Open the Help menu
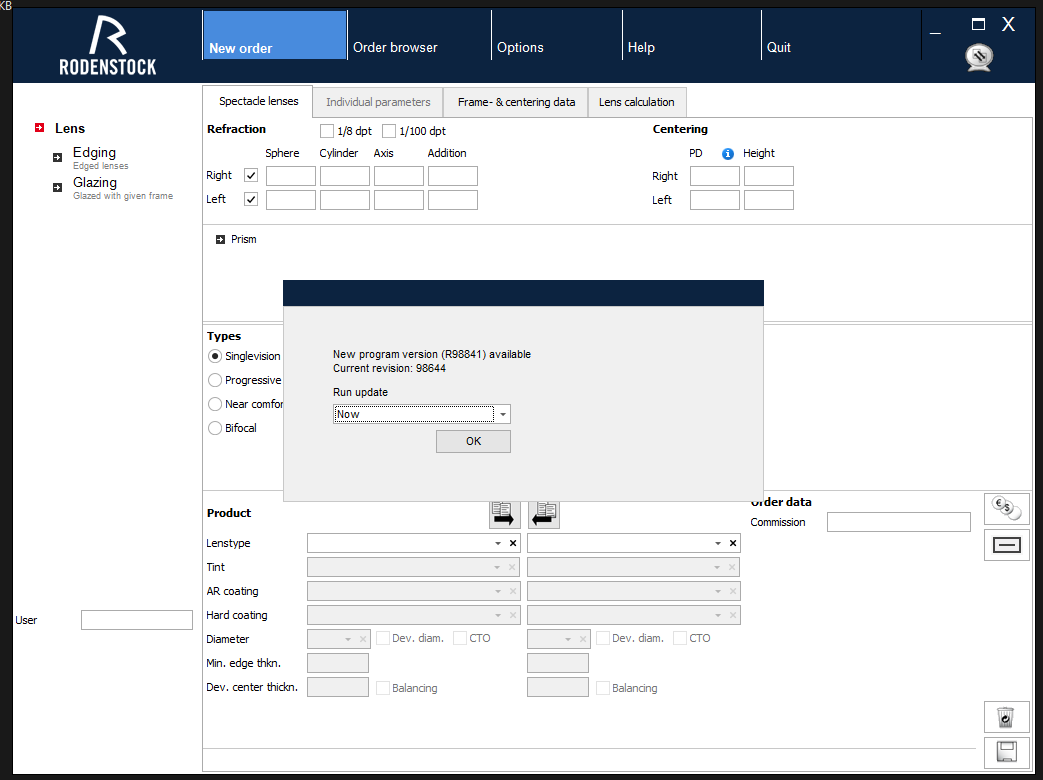Viewport: 1043px width, 780px height. (692, 35)
